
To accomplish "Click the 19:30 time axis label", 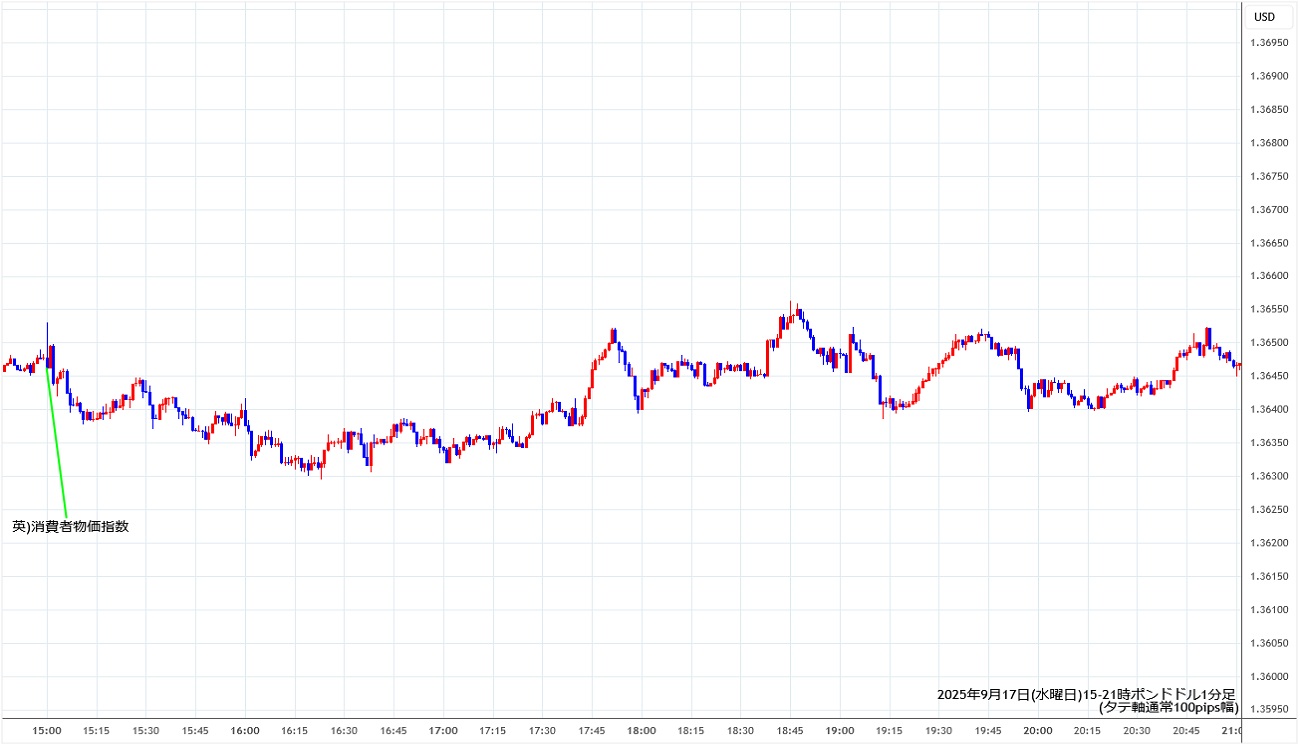I will tap(938, 731).
